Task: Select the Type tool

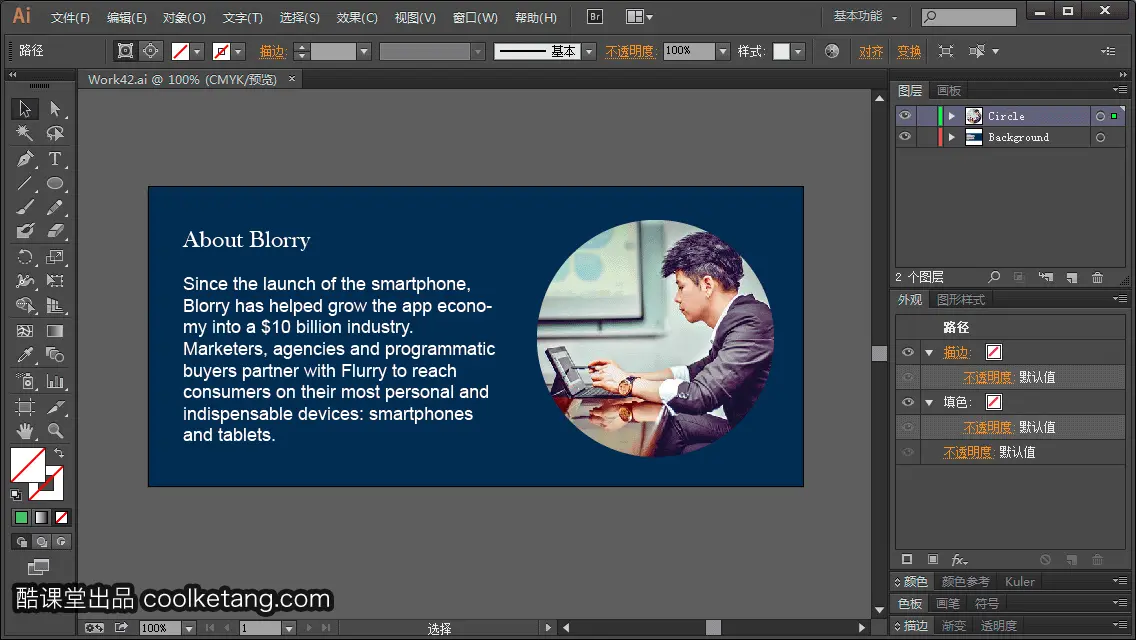Action: pos(55,159)
